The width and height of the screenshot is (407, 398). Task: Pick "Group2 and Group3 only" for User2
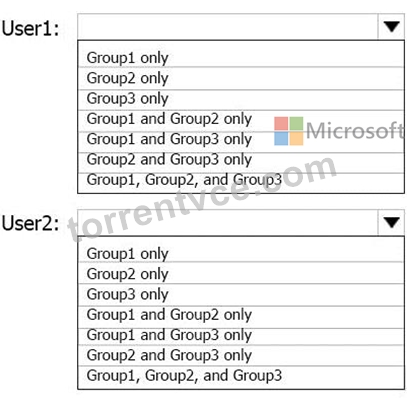241,355
